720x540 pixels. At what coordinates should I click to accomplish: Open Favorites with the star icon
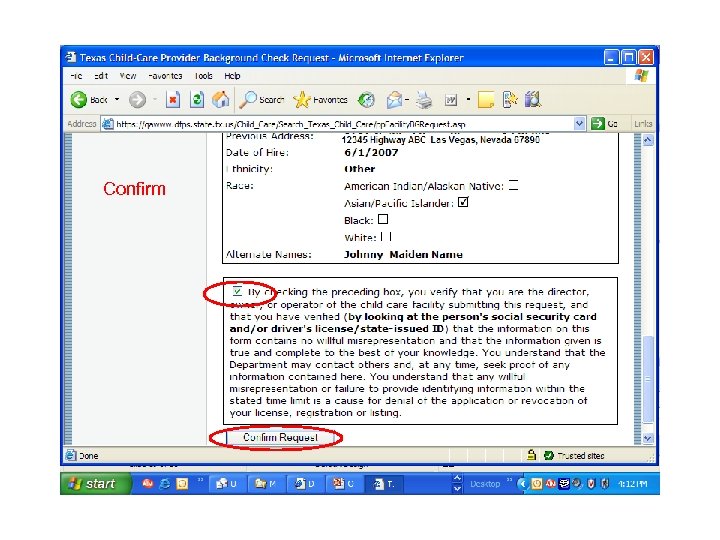pyautogui.click(x=320, y=99)
